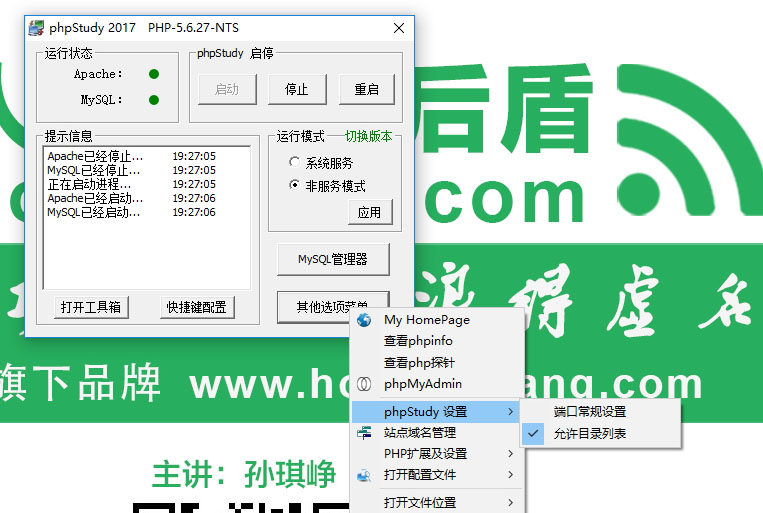This screenshot has width=763, height=513.
Task: Select the 'MySQL已经停止...' log line
Action: (131, 170)
